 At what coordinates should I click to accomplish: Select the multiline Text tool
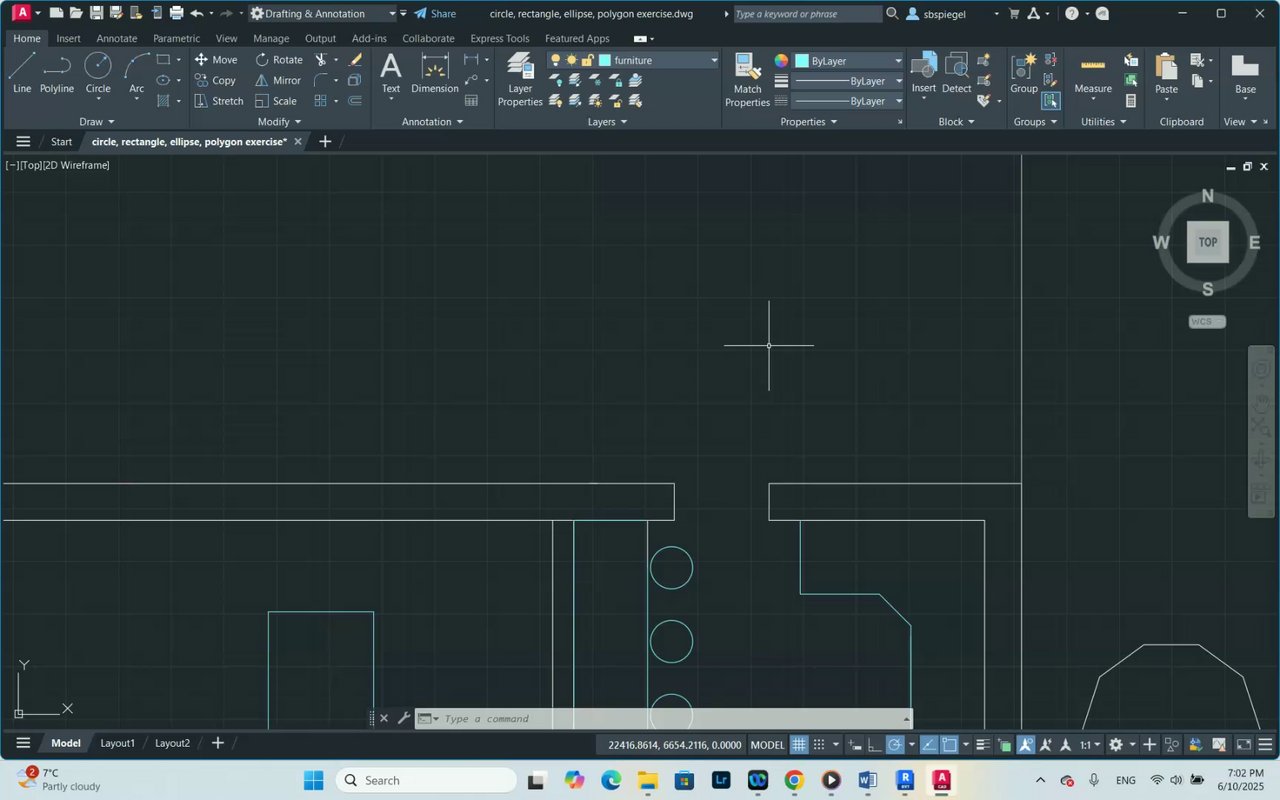[391, 74]
